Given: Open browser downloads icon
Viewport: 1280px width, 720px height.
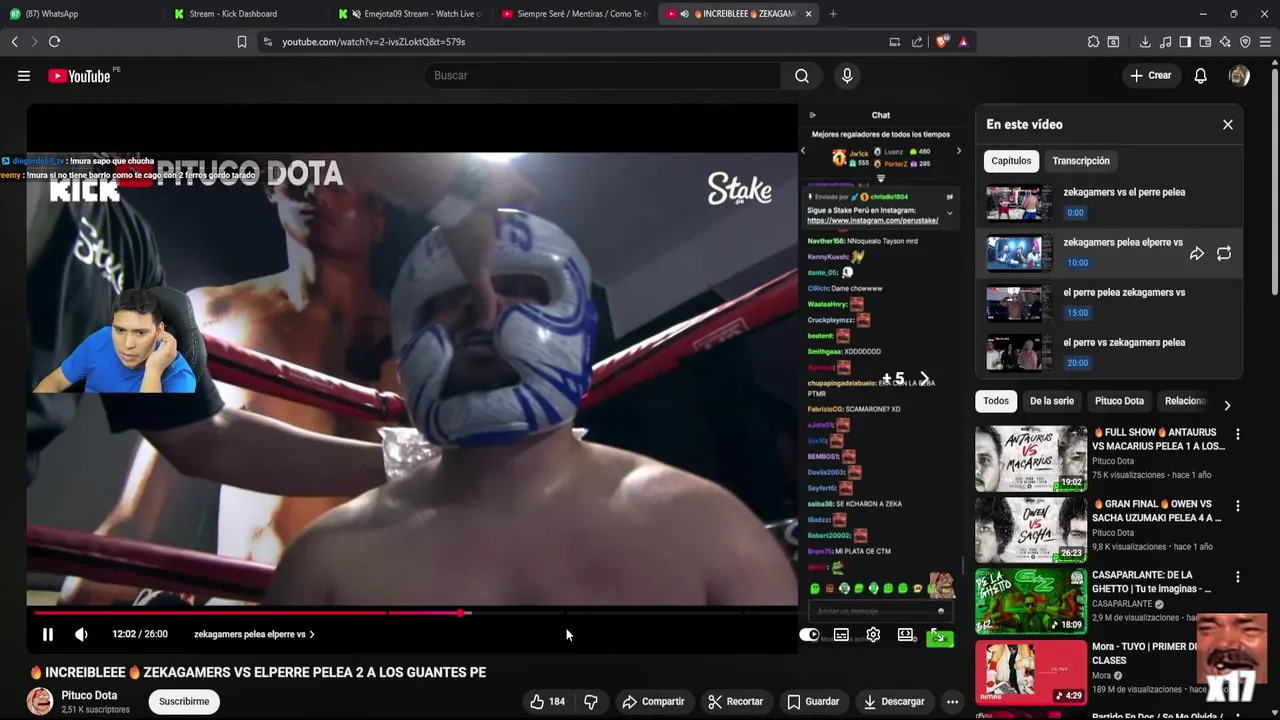Looking at the screenshot, I should (x=1145, y=42).
